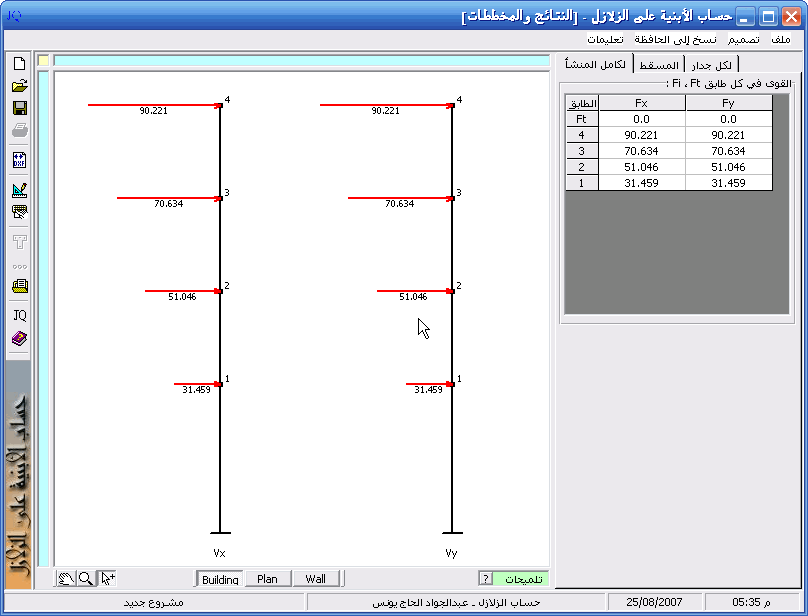Open a project with the folder icon
The height and width of the screenshot is (616, 808).
19,86
